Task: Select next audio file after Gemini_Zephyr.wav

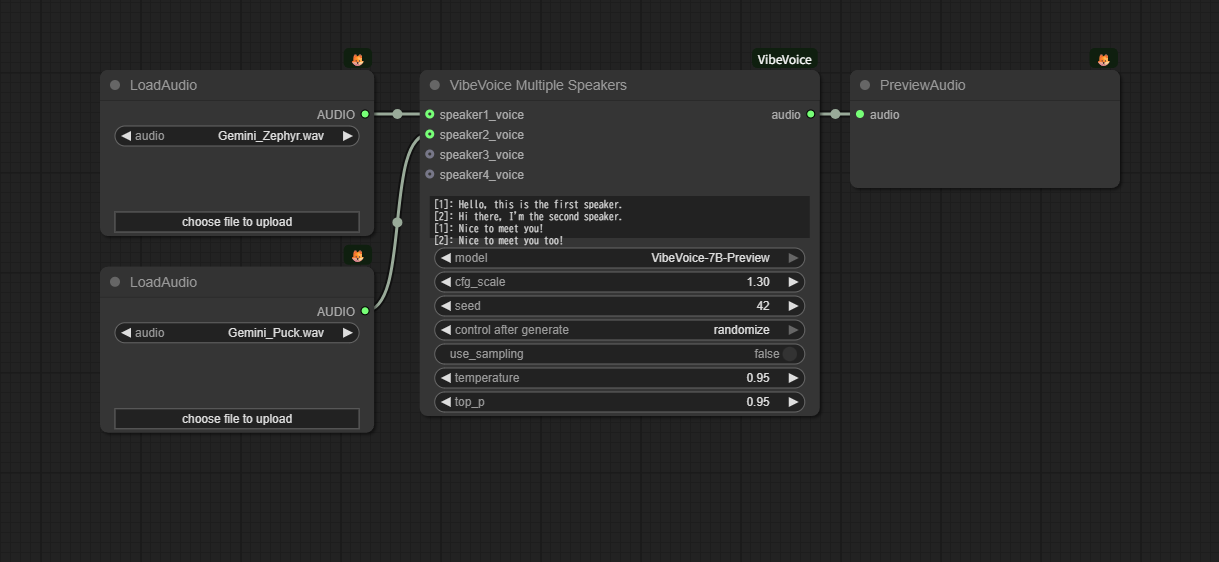Action: 348,136
